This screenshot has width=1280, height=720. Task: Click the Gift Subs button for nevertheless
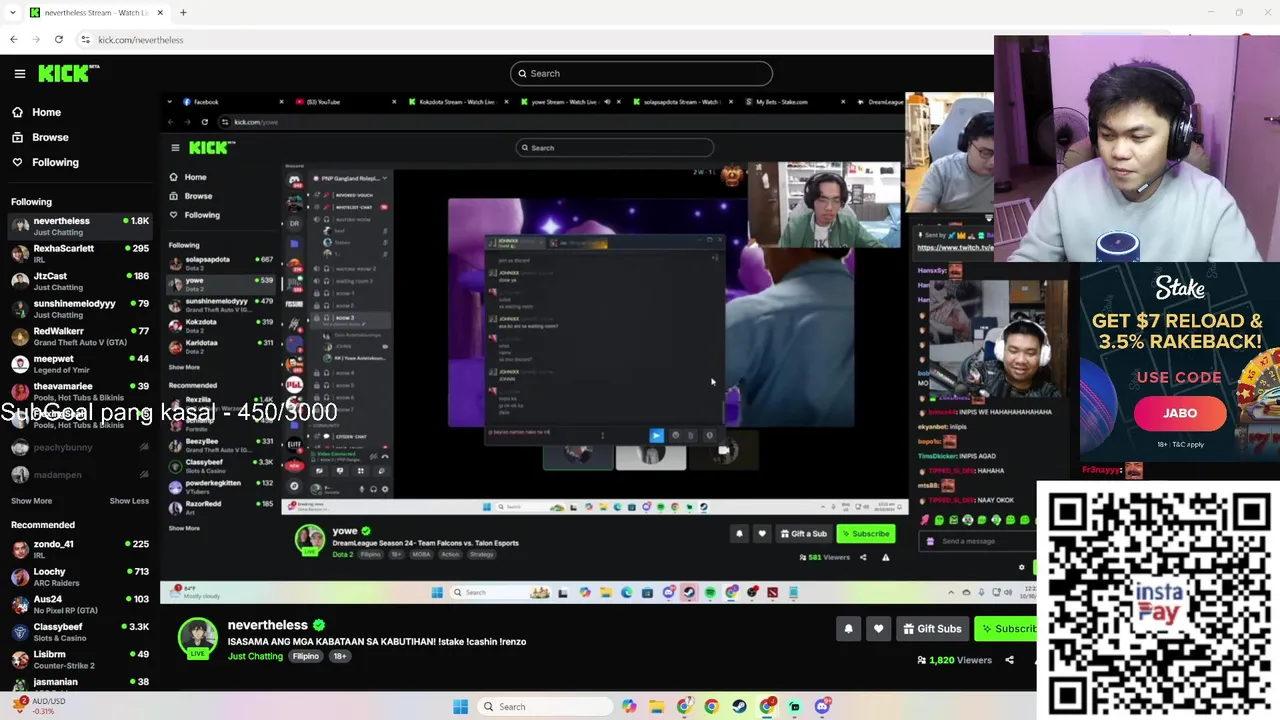(932, 629)
